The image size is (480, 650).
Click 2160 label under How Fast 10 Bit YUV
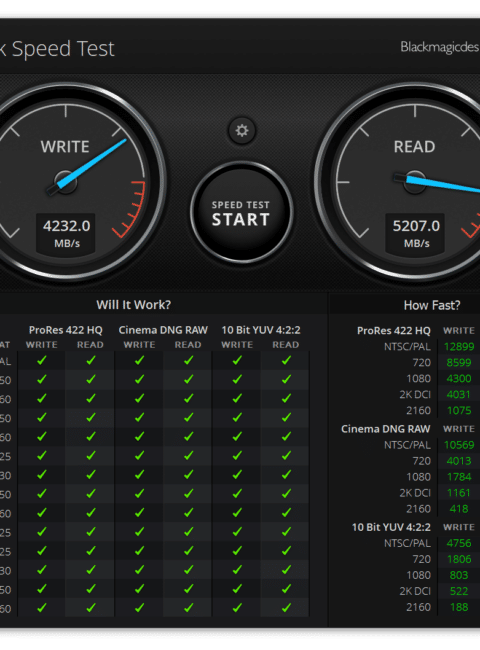(418, 607)
